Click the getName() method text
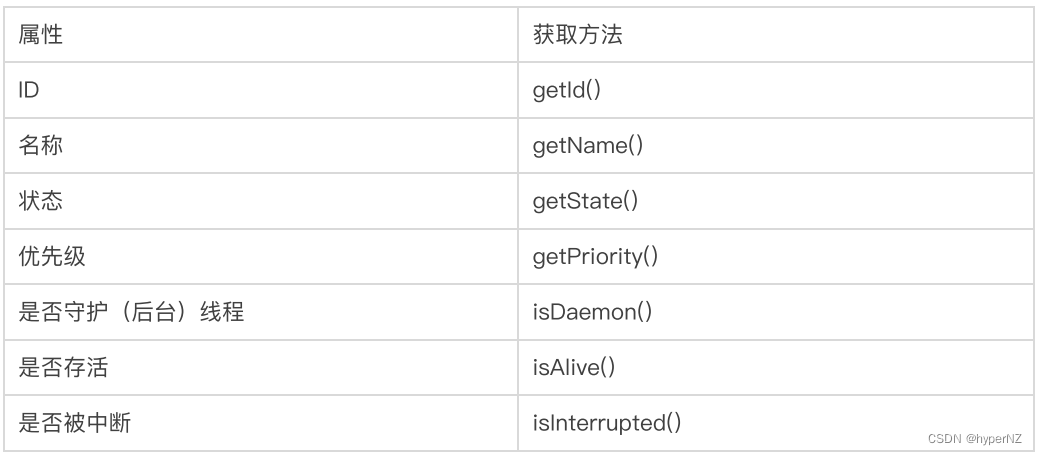The height and width of the screenshot is (455, 1037). (587, 145)
